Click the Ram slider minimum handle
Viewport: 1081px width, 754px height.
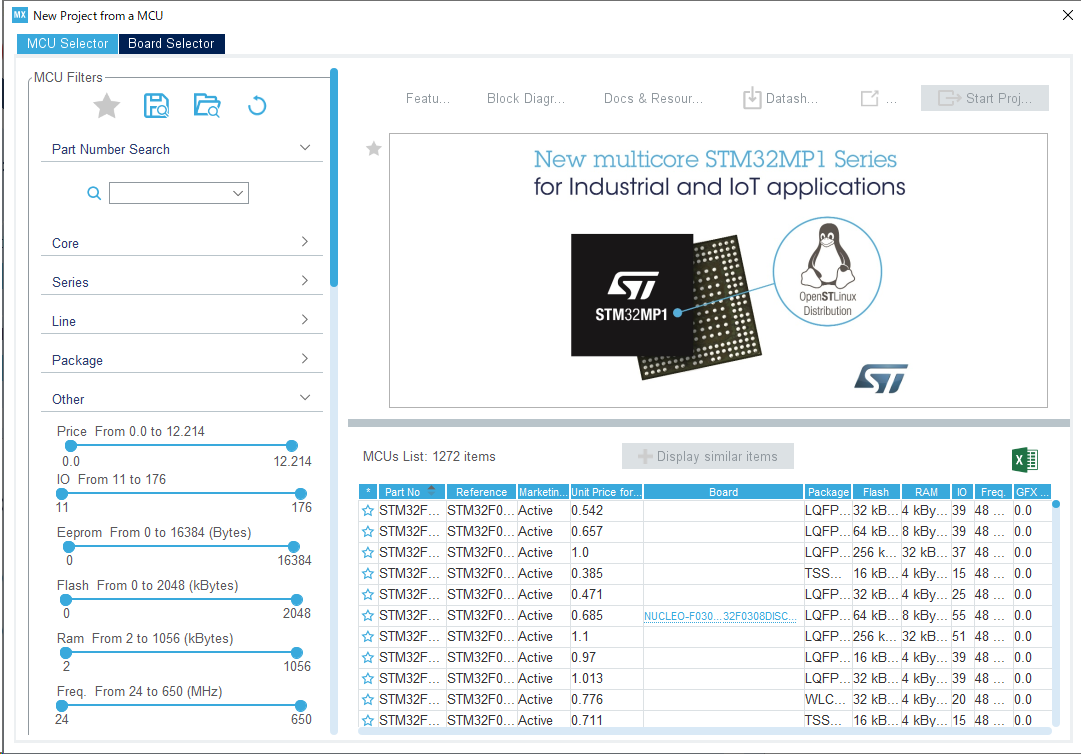click(66, 653)
